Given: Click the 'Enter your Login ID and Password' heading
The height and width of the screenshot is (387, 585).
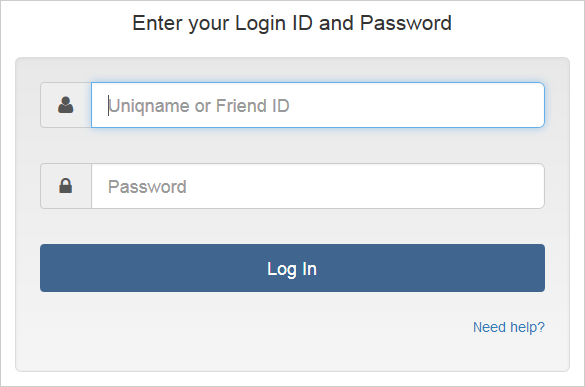Looking at the screenshot, I should point(292,23).
